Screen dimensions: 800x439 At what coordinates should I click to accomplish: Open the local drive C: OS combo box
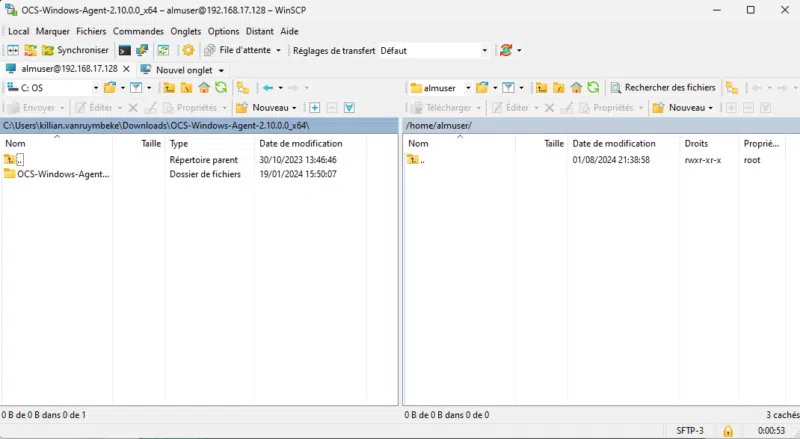point(53,88)
